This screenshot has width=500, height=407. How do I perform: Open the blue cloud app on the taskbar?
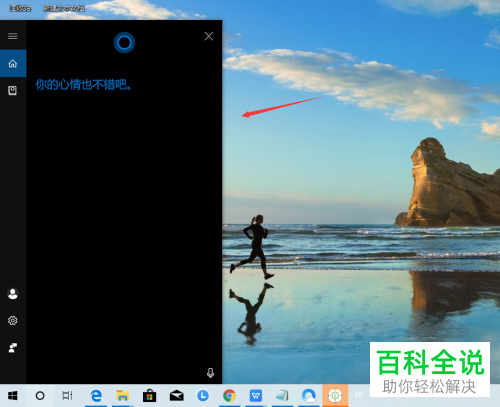[309, 396]
